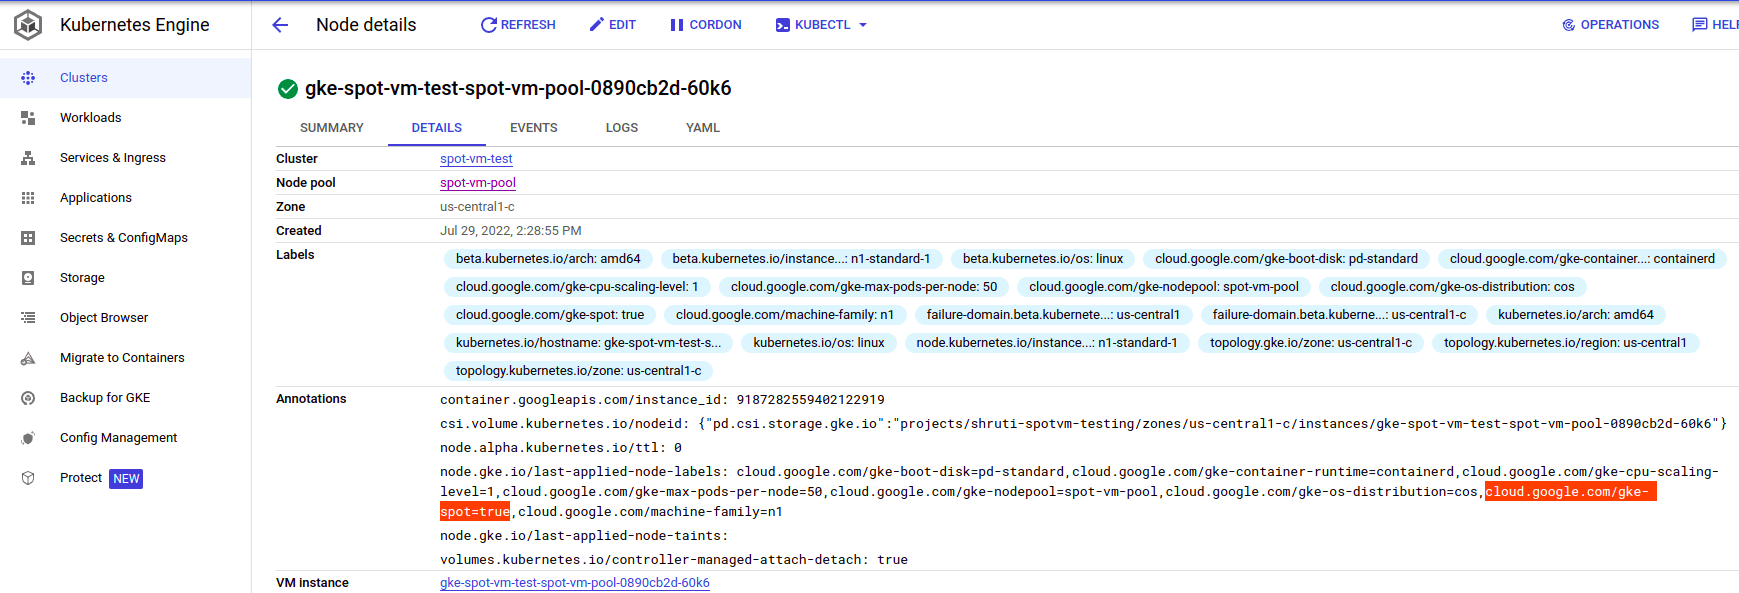The image size is (1739, 593).
Task: Open the Operations panel
Action: 1611,25
